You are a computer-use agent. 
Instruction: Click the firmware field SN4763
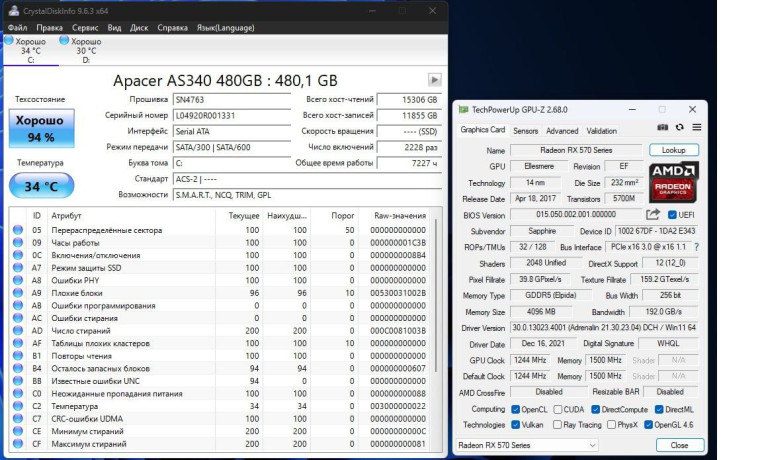[x=231, y=100]
